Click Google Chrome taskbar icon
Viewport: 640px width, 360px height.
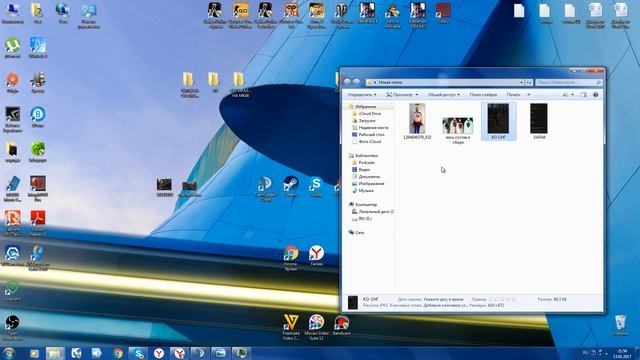point(118,353)
